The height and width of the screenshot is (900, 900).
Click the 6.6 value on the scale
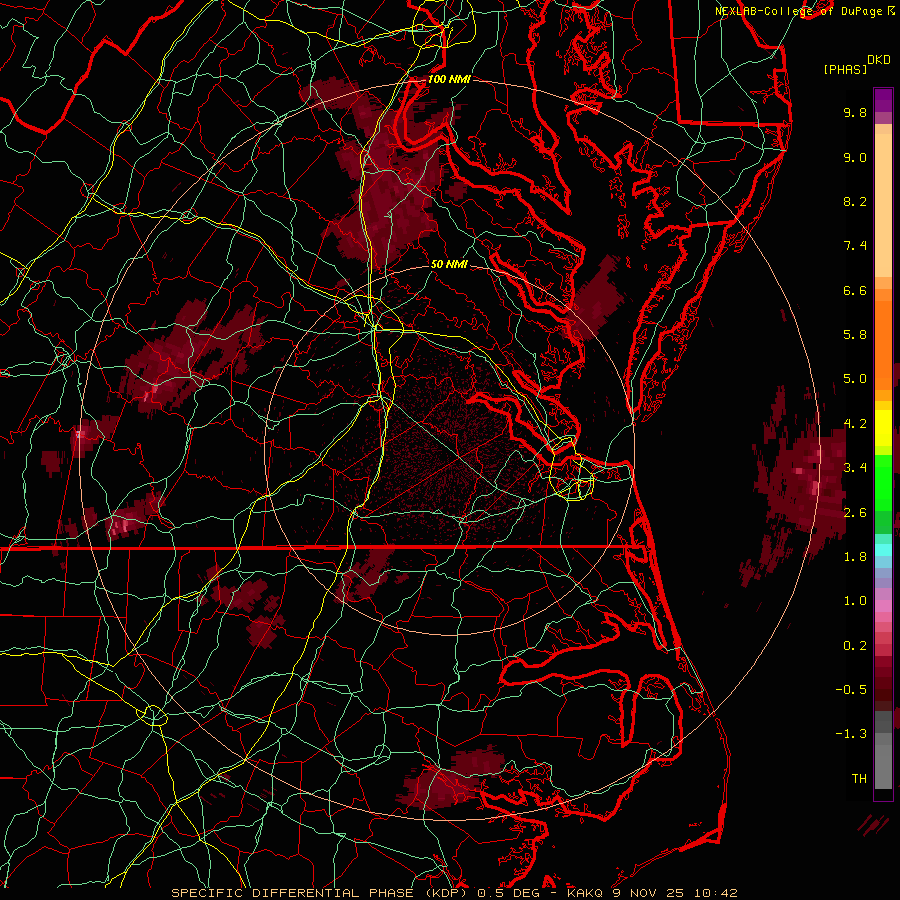point(855,290)
